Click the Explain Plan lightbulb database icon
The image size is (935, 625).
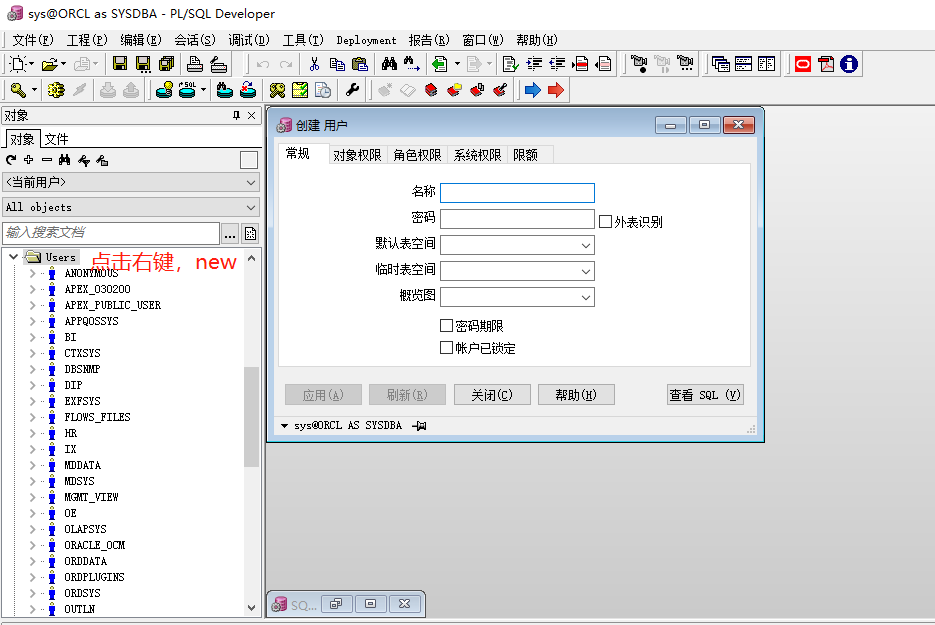click(164, 90)
